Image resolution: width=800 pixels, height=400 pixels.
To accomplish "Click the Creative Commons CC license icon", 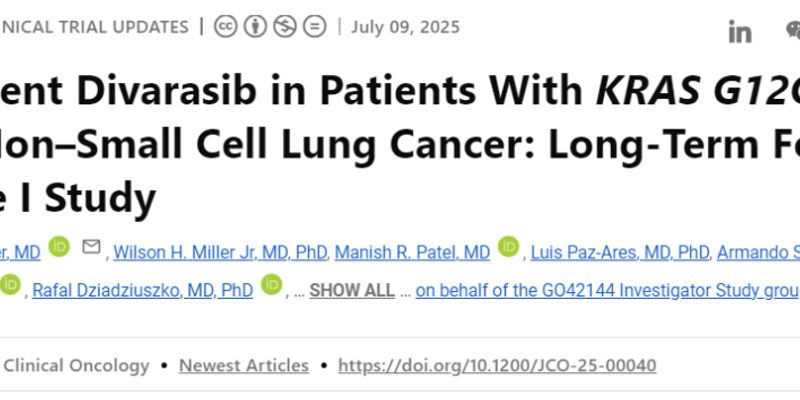I will point(226,27).
